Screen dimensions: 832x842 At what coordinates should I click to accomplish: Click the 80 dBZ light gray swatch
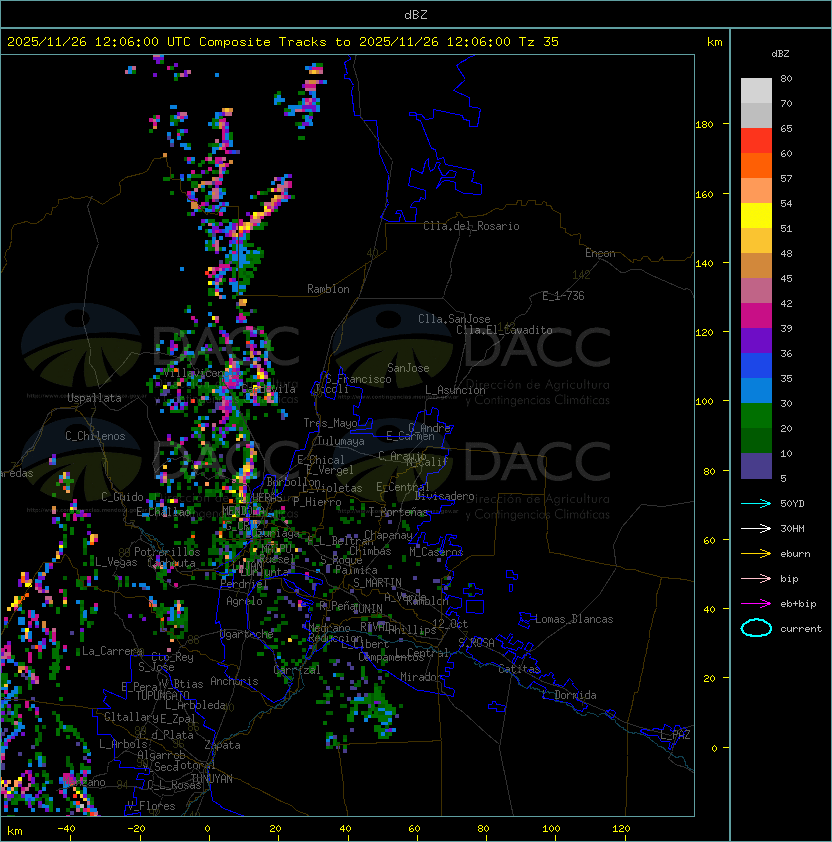pos(756,90)
